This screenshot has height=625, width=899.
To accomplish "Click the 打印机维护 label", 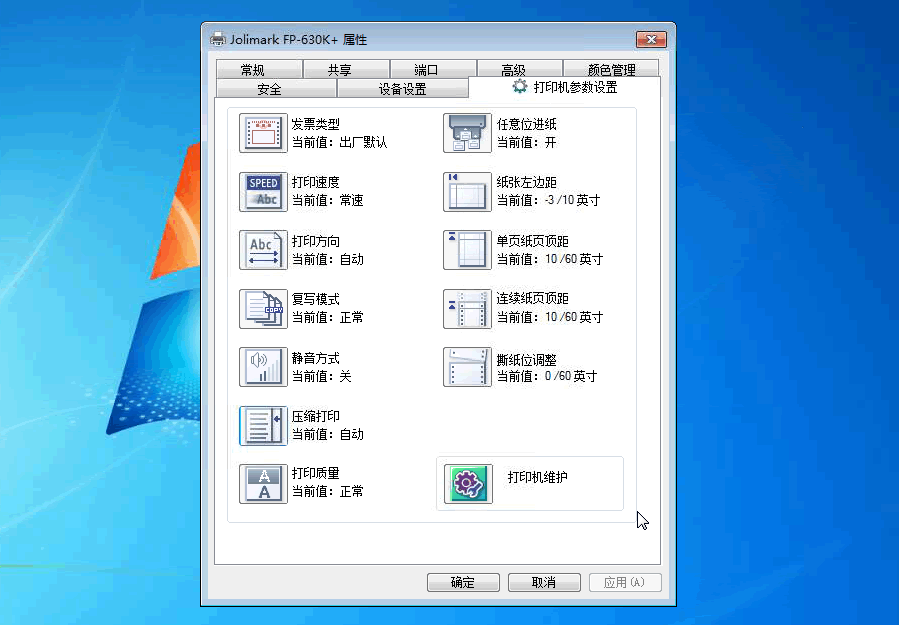I will [538, 477].
